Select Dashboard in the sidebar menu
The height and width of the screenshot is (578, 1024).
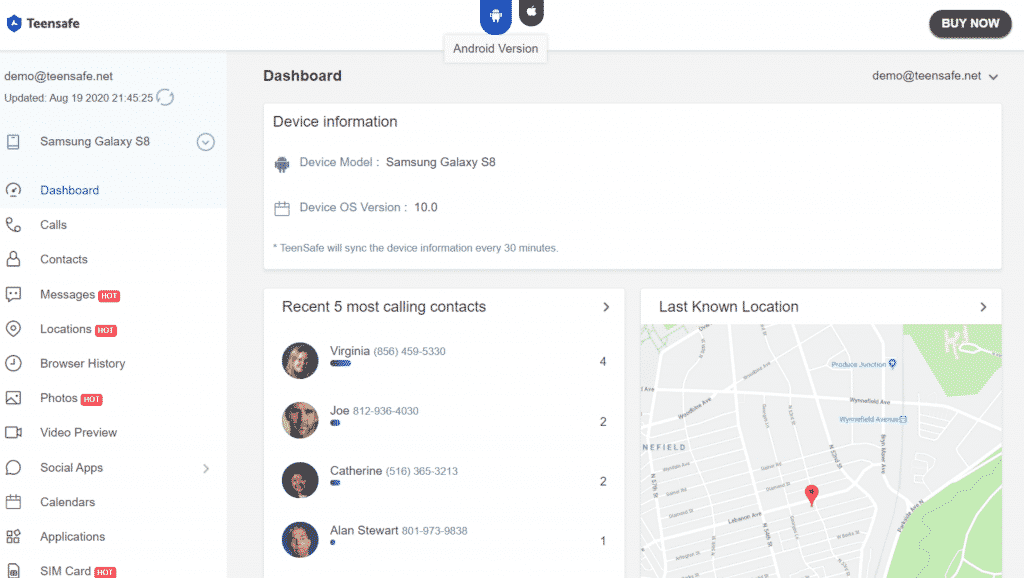tap(70, 190)
